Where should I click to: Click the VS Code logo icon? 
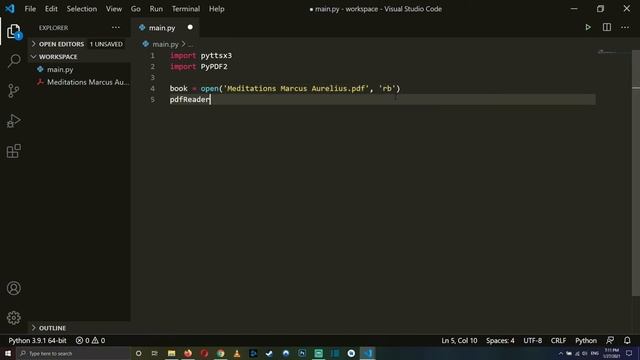[x=10, y=9]
